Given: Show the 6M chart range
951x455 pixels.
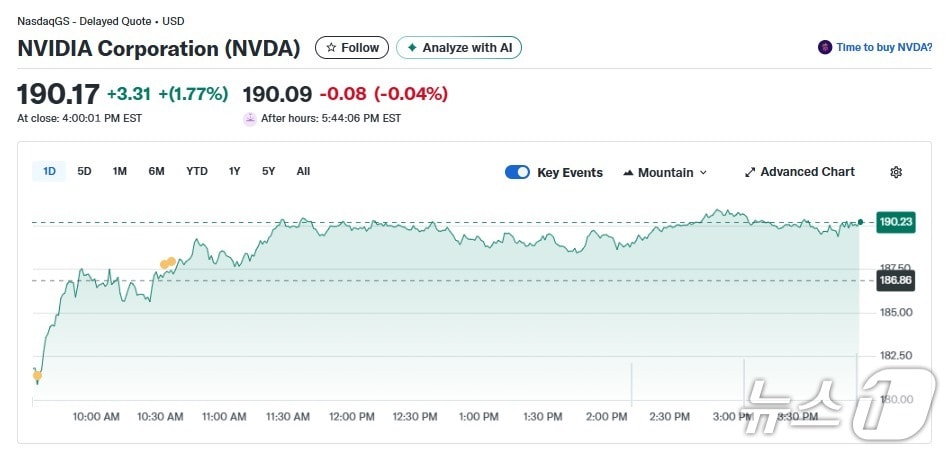Looking at the screenshot, I should (x=156, y=171).
